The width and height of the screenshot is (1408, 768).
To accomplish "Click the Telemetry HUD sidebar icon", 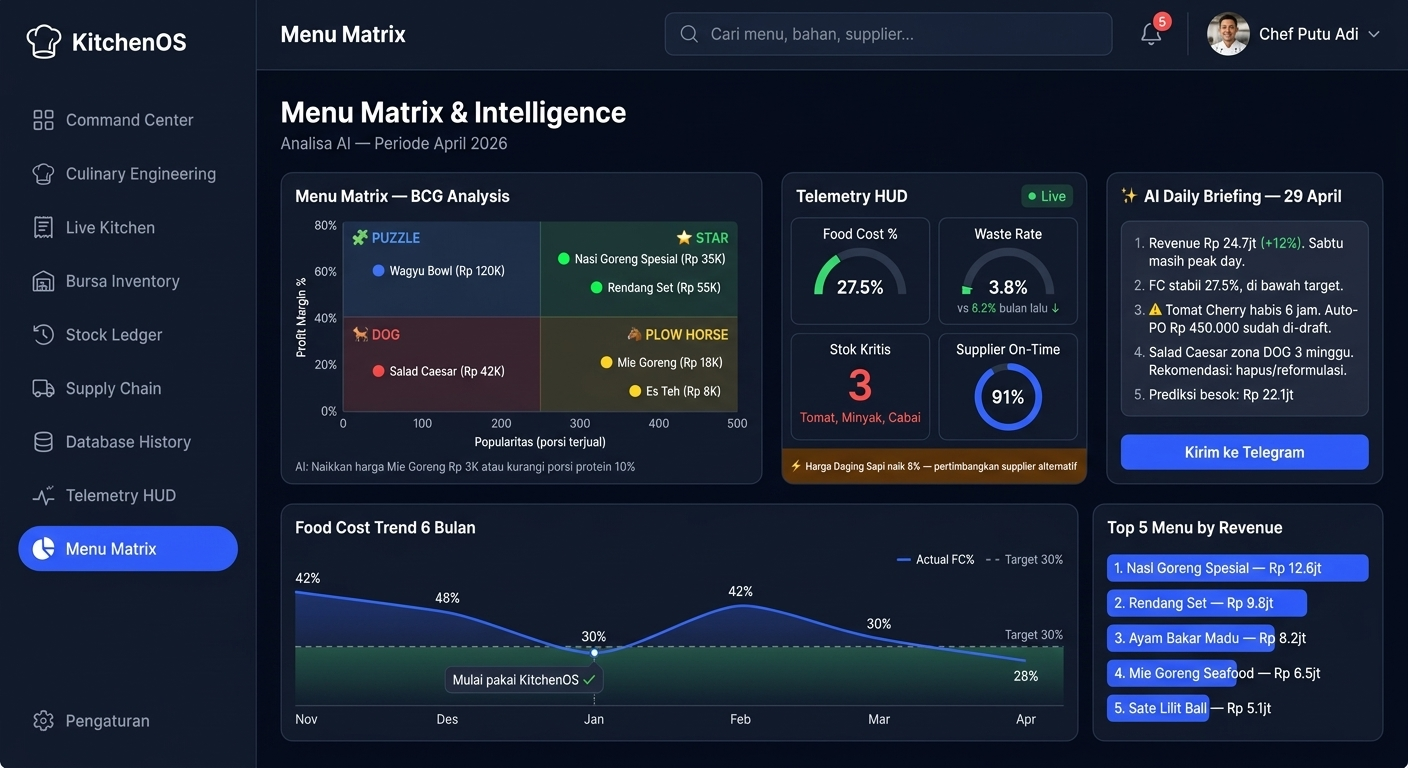I will coord(43,495).
